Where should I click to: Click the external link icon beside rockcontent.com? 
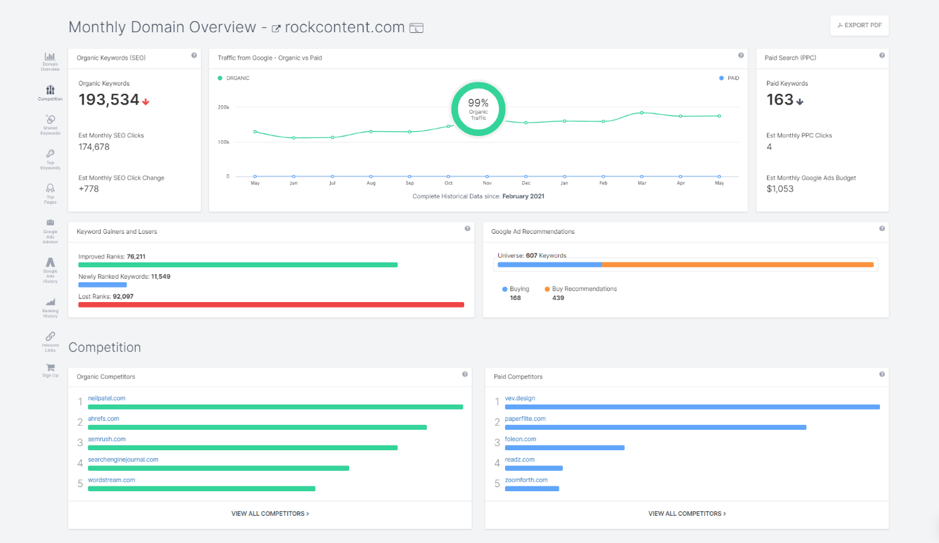(276, 29)
